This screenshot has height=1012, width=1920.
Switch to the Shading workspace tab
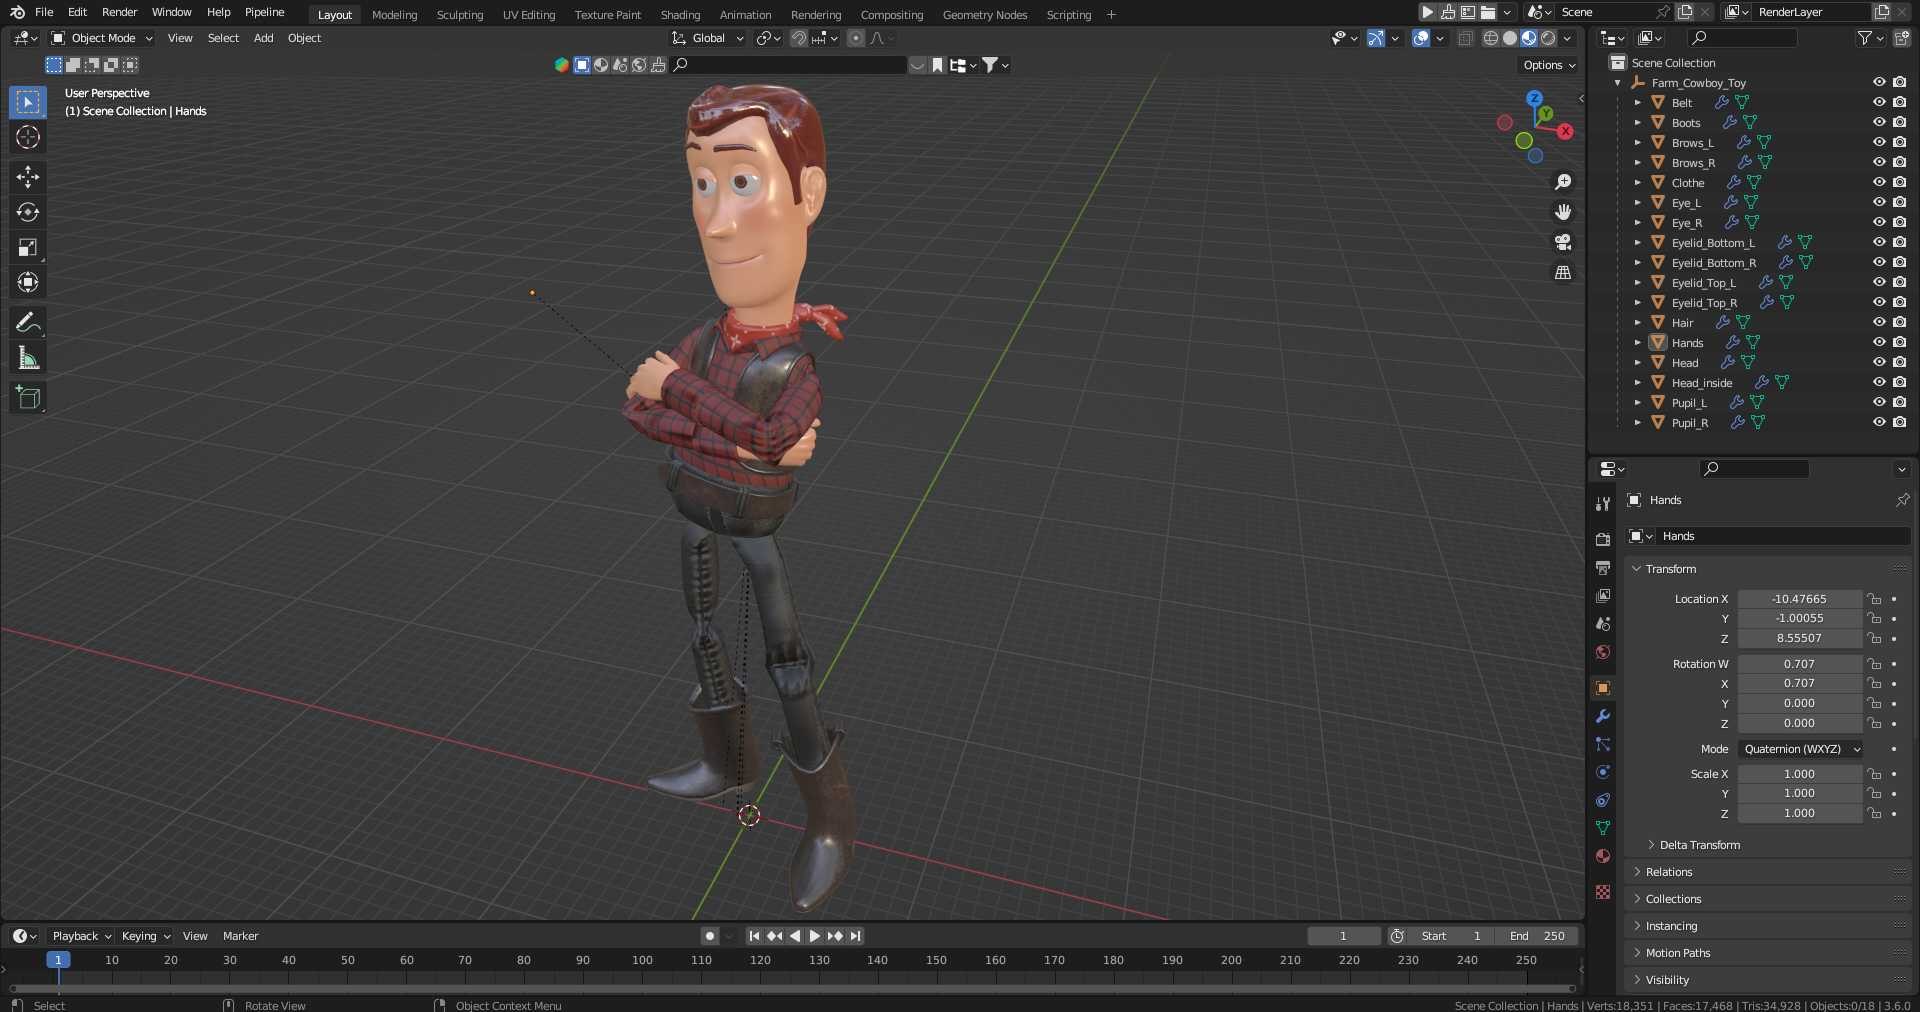tap(680, 15)
